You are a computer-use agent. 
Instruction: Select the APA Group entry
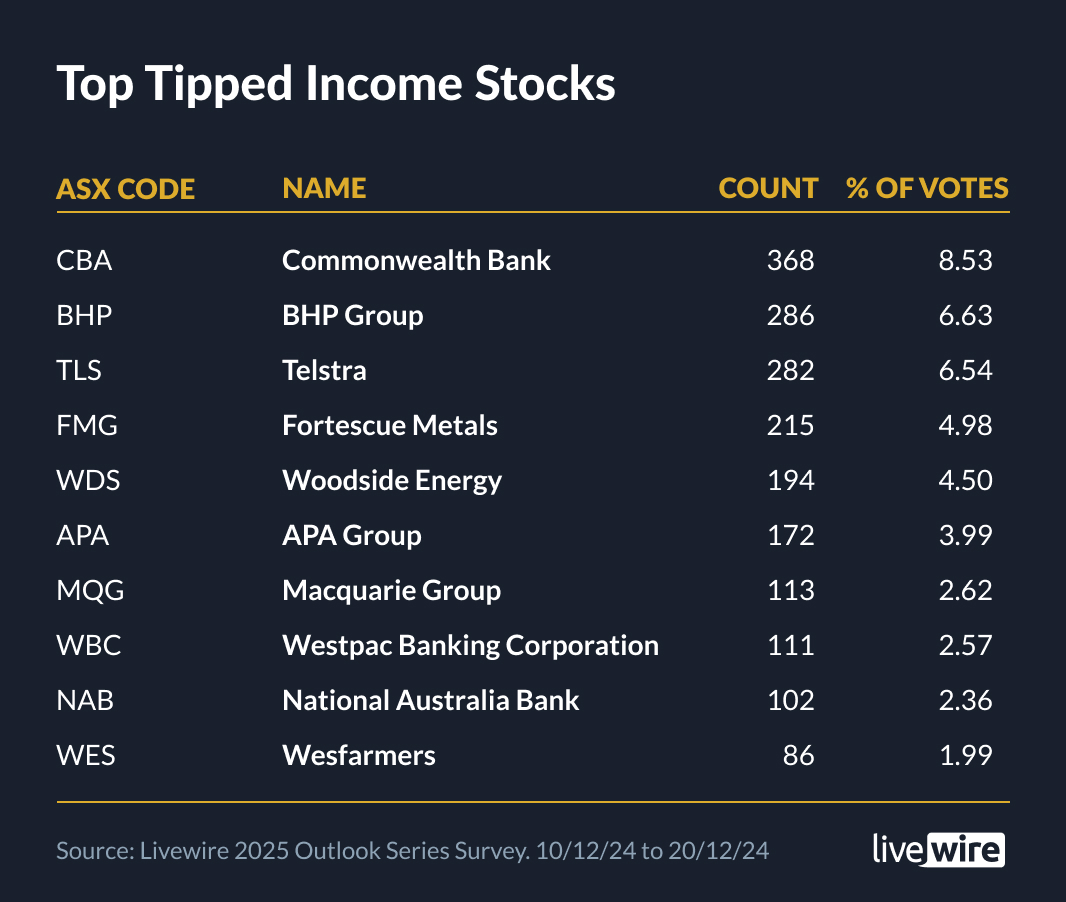click(x=351, y=536)
